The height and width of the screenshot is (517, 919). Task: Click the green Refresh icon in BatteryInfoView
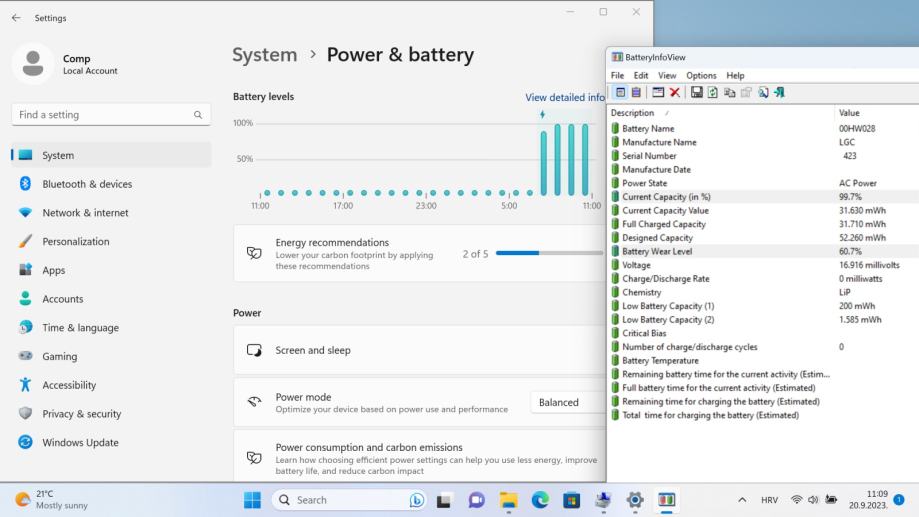713,93
